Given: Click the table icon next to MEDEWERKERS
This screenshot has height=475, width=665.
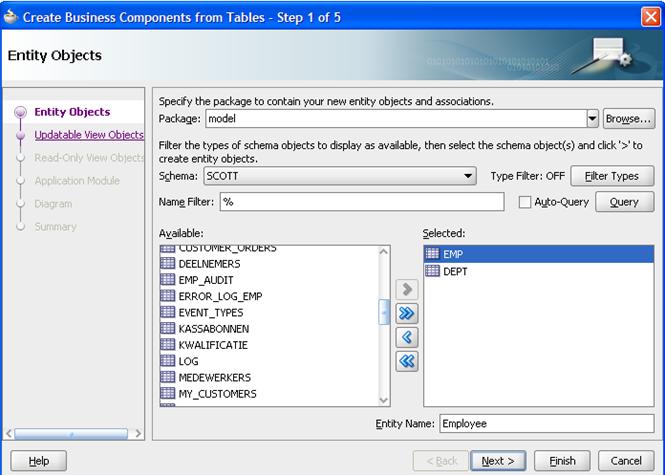Looking at the screenshot, I should point(168,377).
